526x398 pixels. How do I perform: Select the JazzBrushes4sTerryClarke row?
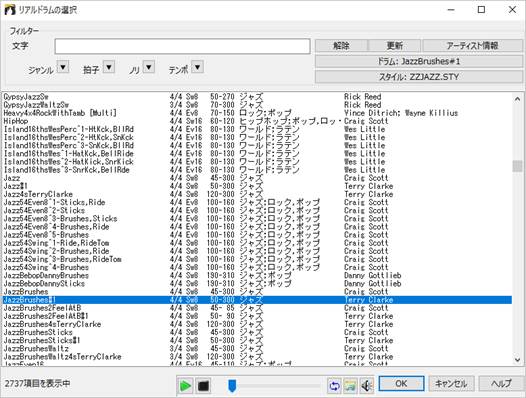pos(257,324)
